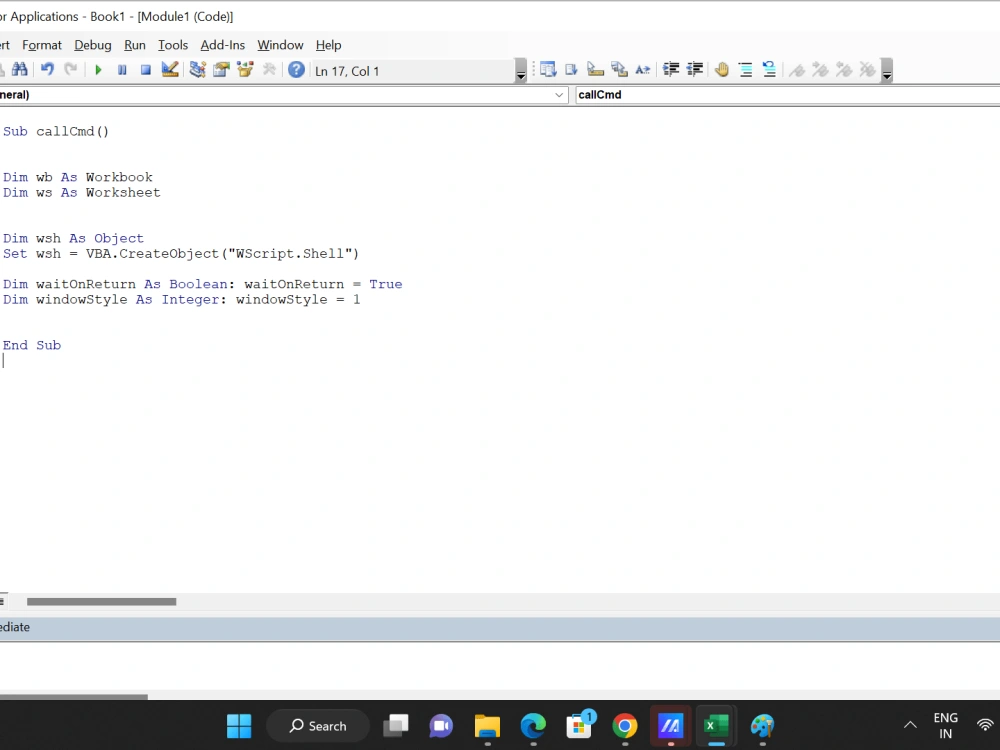Switch to Excel from the taskbar
The image size is (1000, 750).
coord(716,726)
